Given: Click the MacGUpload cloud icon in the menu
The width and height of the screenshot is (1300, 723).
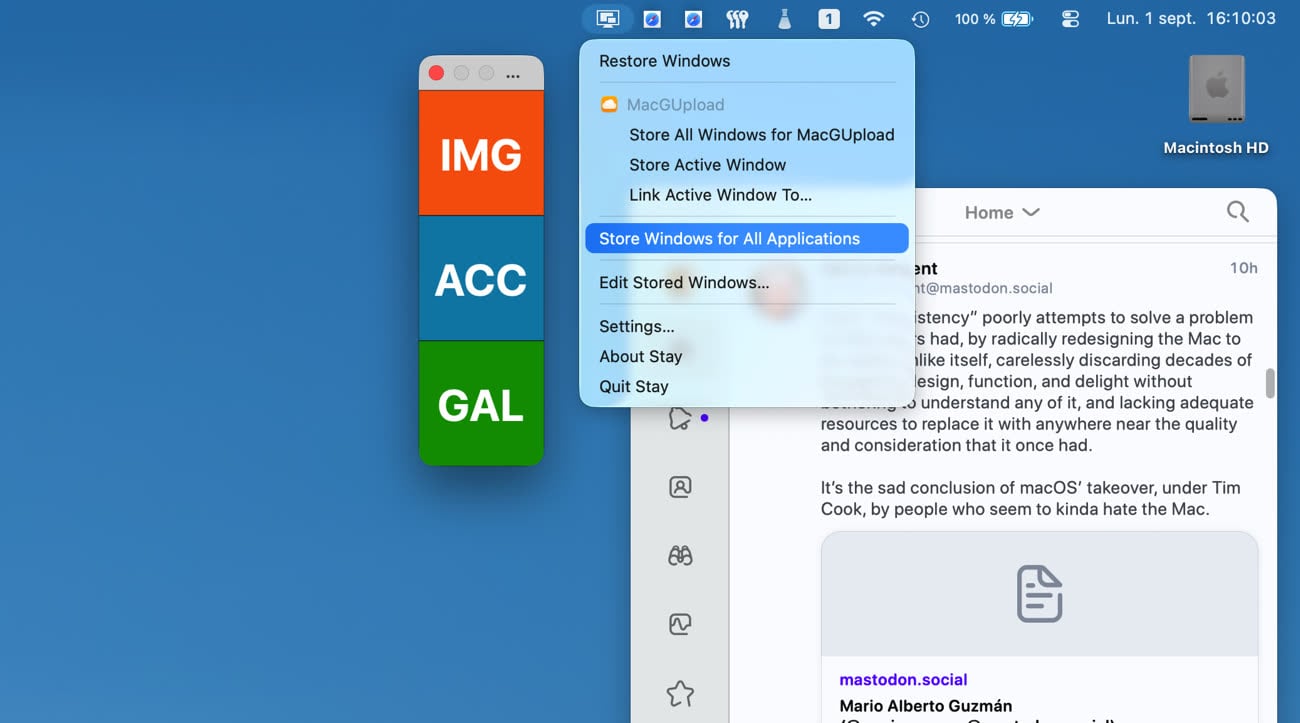Looking at the screenshot, I should (608, 105).
